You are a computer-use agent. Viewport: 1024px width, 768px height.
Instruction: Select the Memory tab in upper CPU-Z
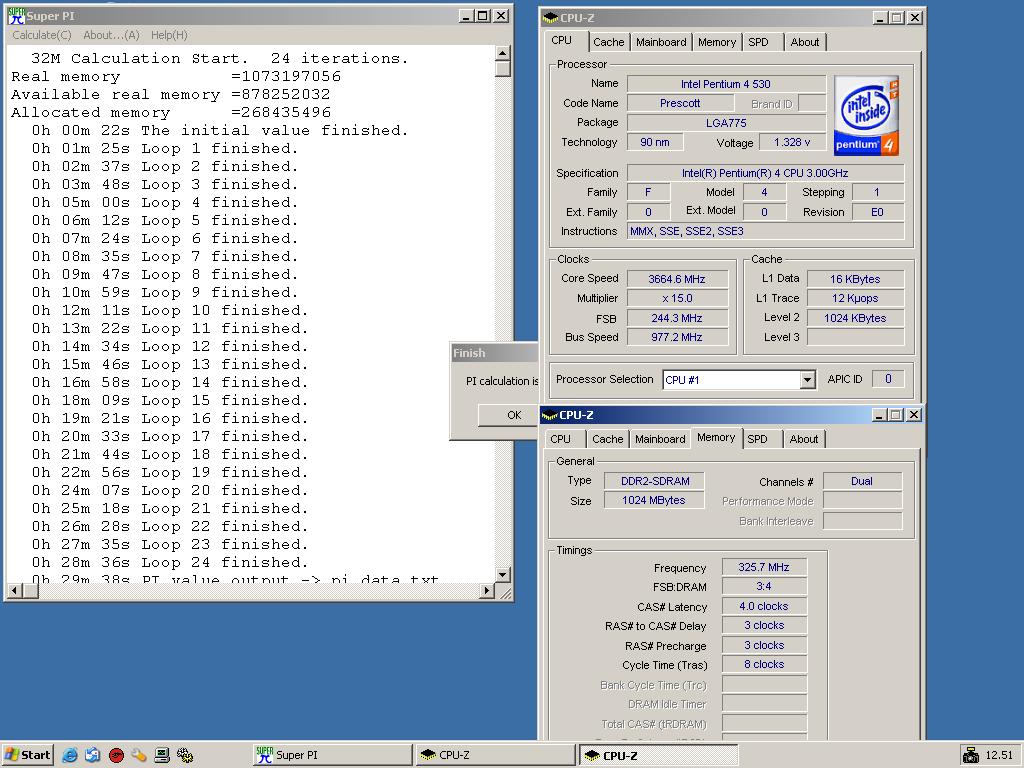(716, 42)
